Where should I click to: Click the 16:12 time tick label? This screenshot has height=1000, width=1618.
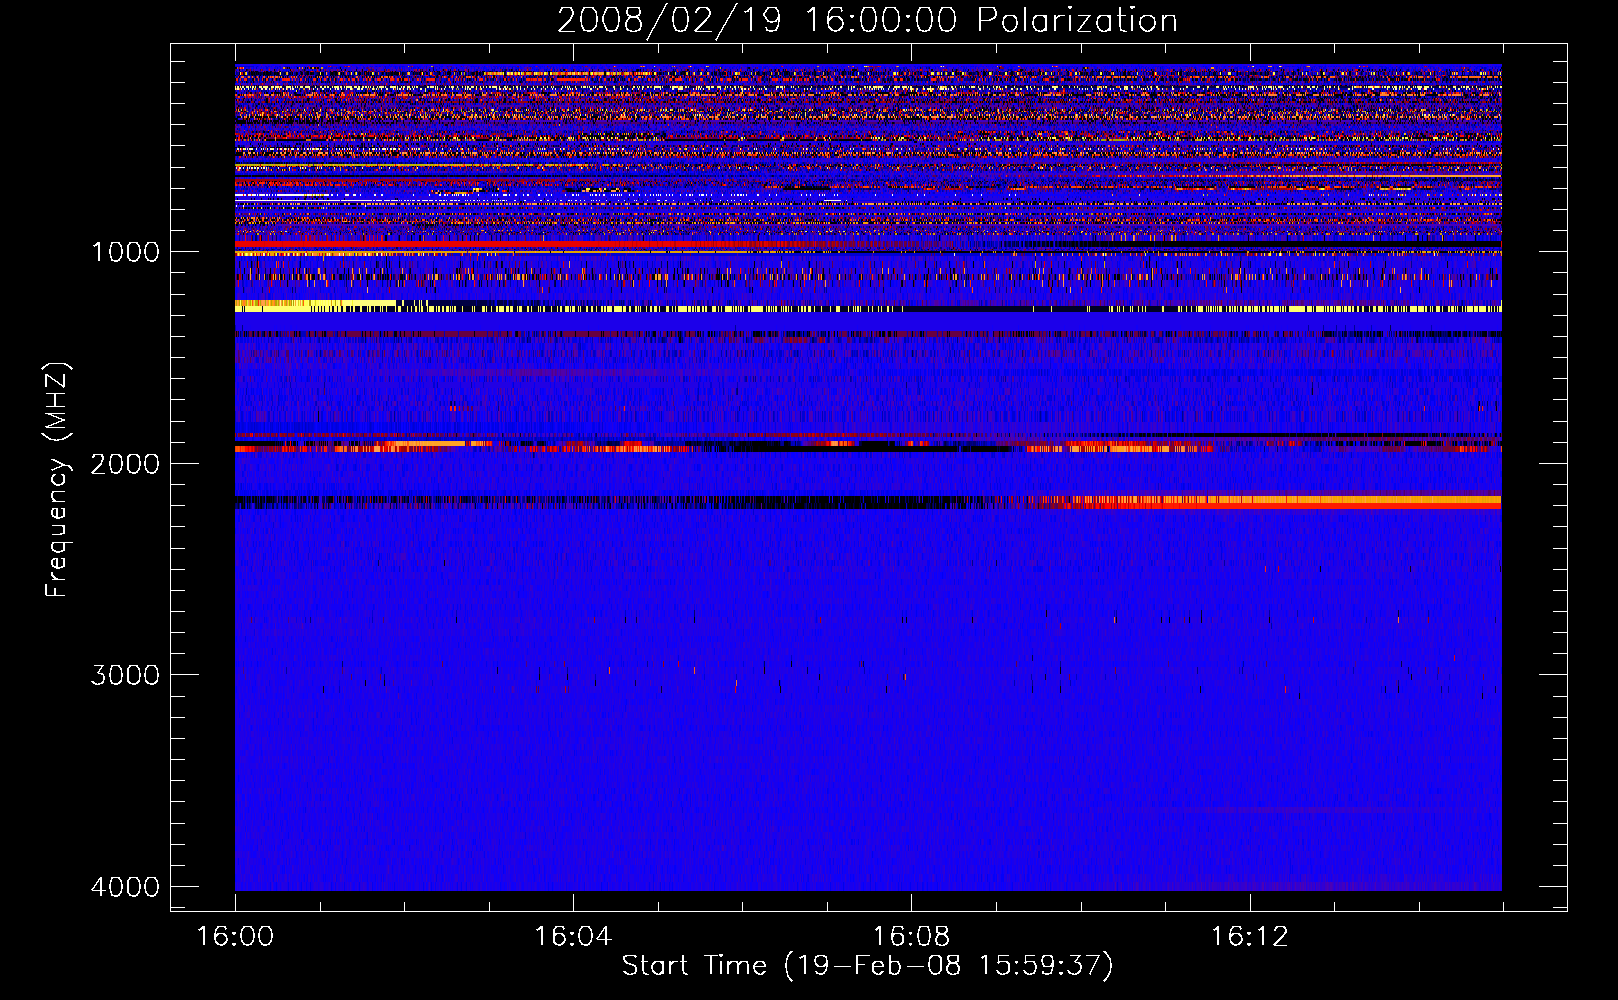point(1249,937)
